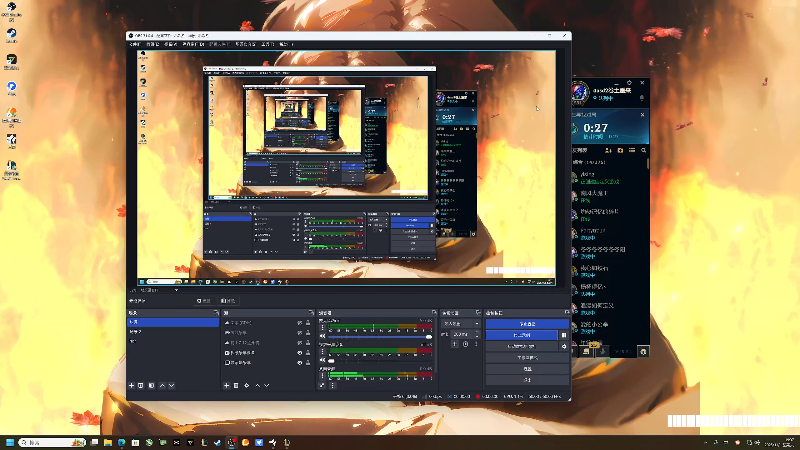Click the volume slider of second mixer channel
This screenshot has height=450, width=800.
tap(380, 361)
